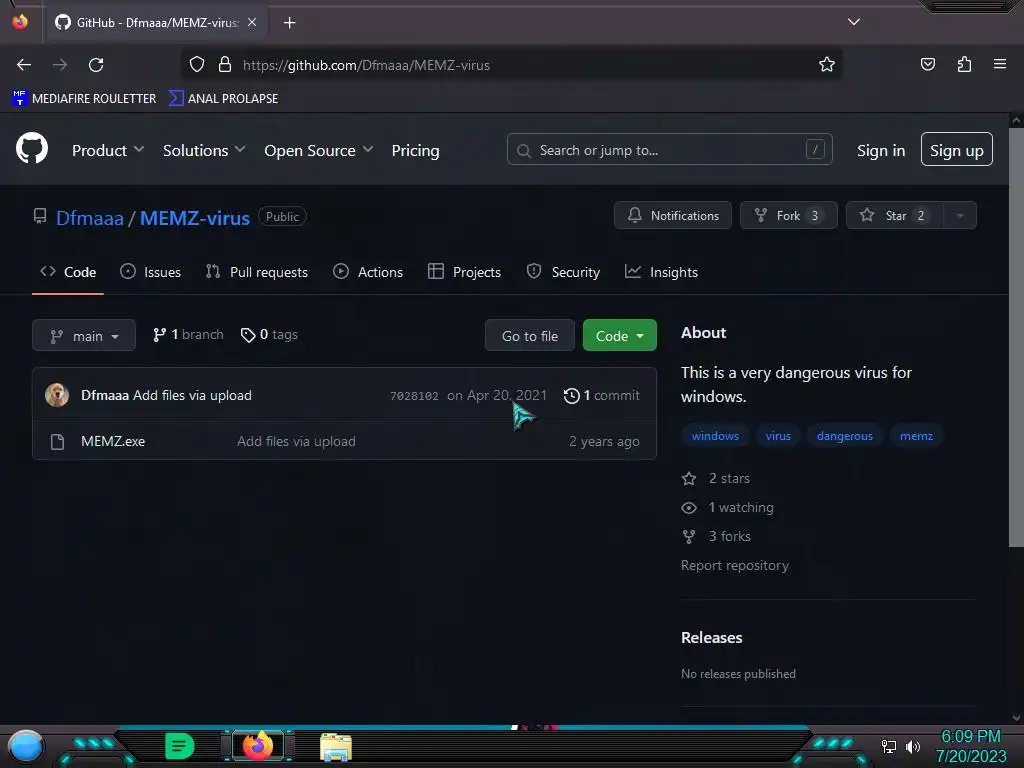Switch to the Security tab
Image resolution: width=1024 pixels, height=768 pixels.
click(563, 272)
